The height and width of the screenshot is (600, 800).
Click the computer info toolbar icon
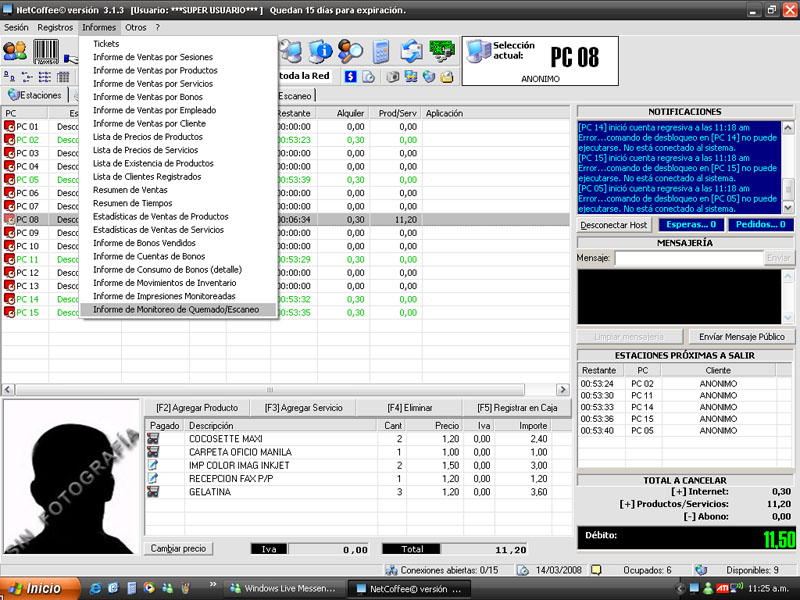pyautogui.click(x=320, y=51)
